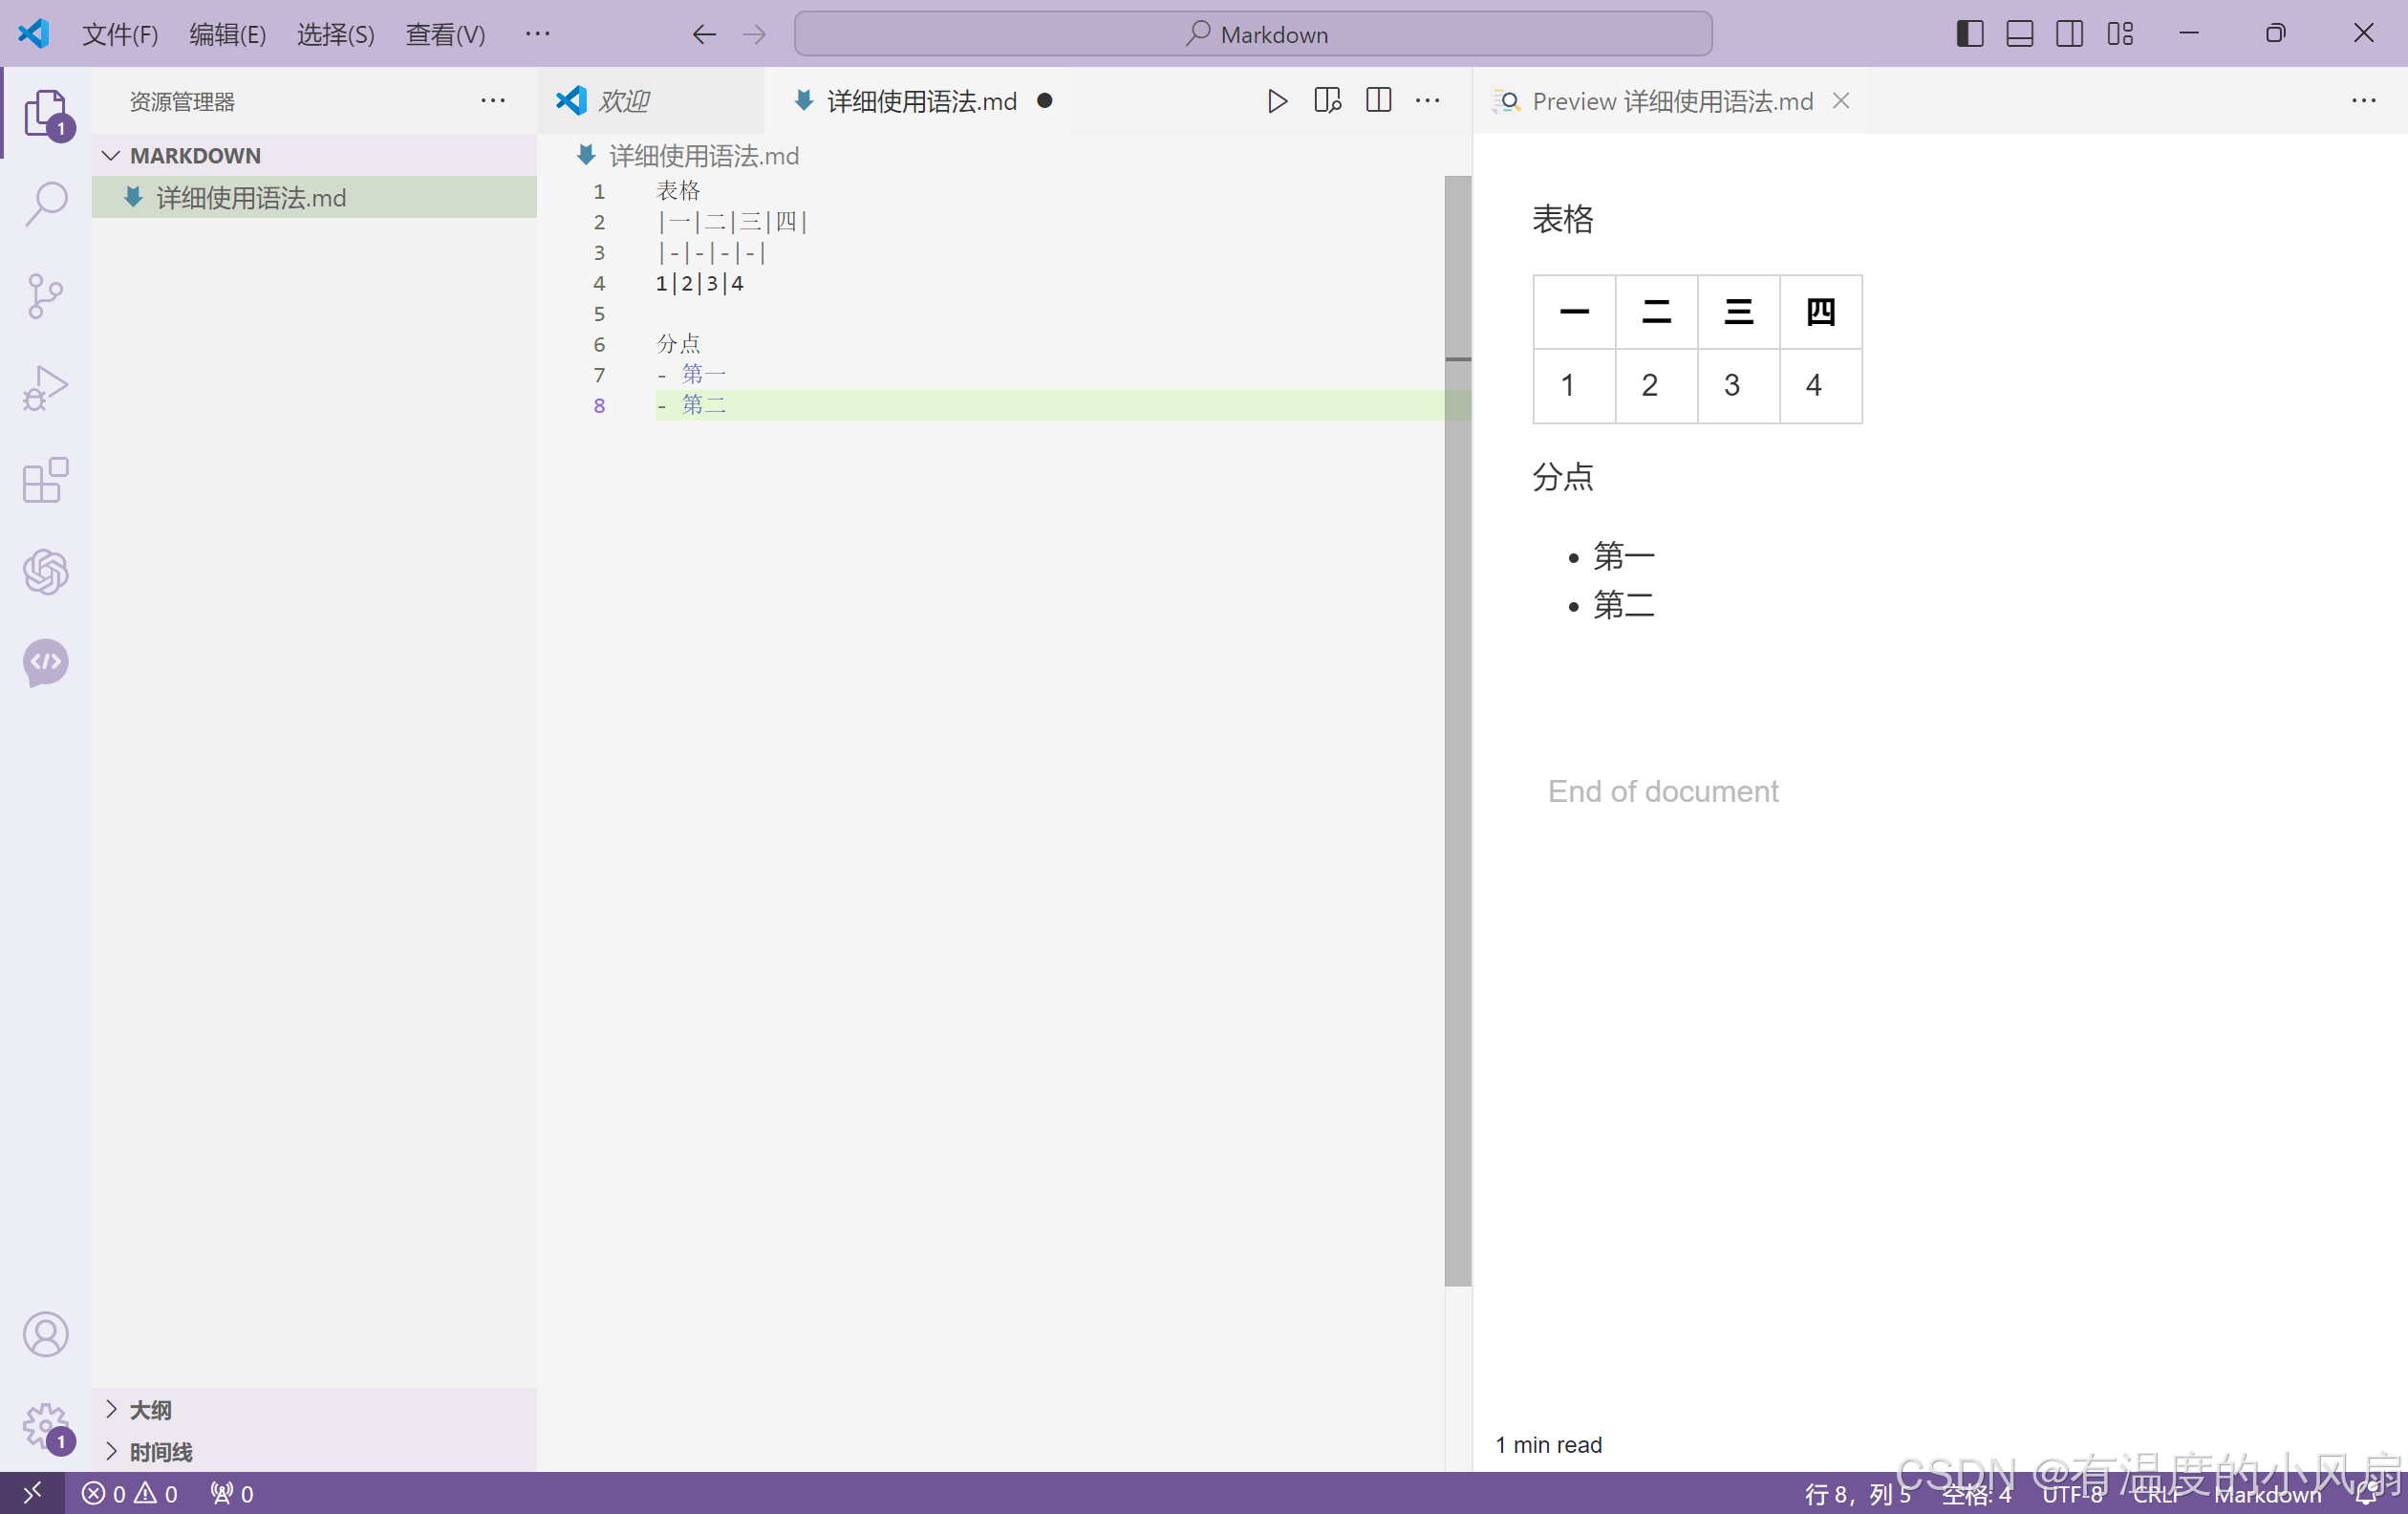Toggle the bottom panel visibility
Image resolution: width=2408 pixels, height=1514 pixels.
[2019, 34]
